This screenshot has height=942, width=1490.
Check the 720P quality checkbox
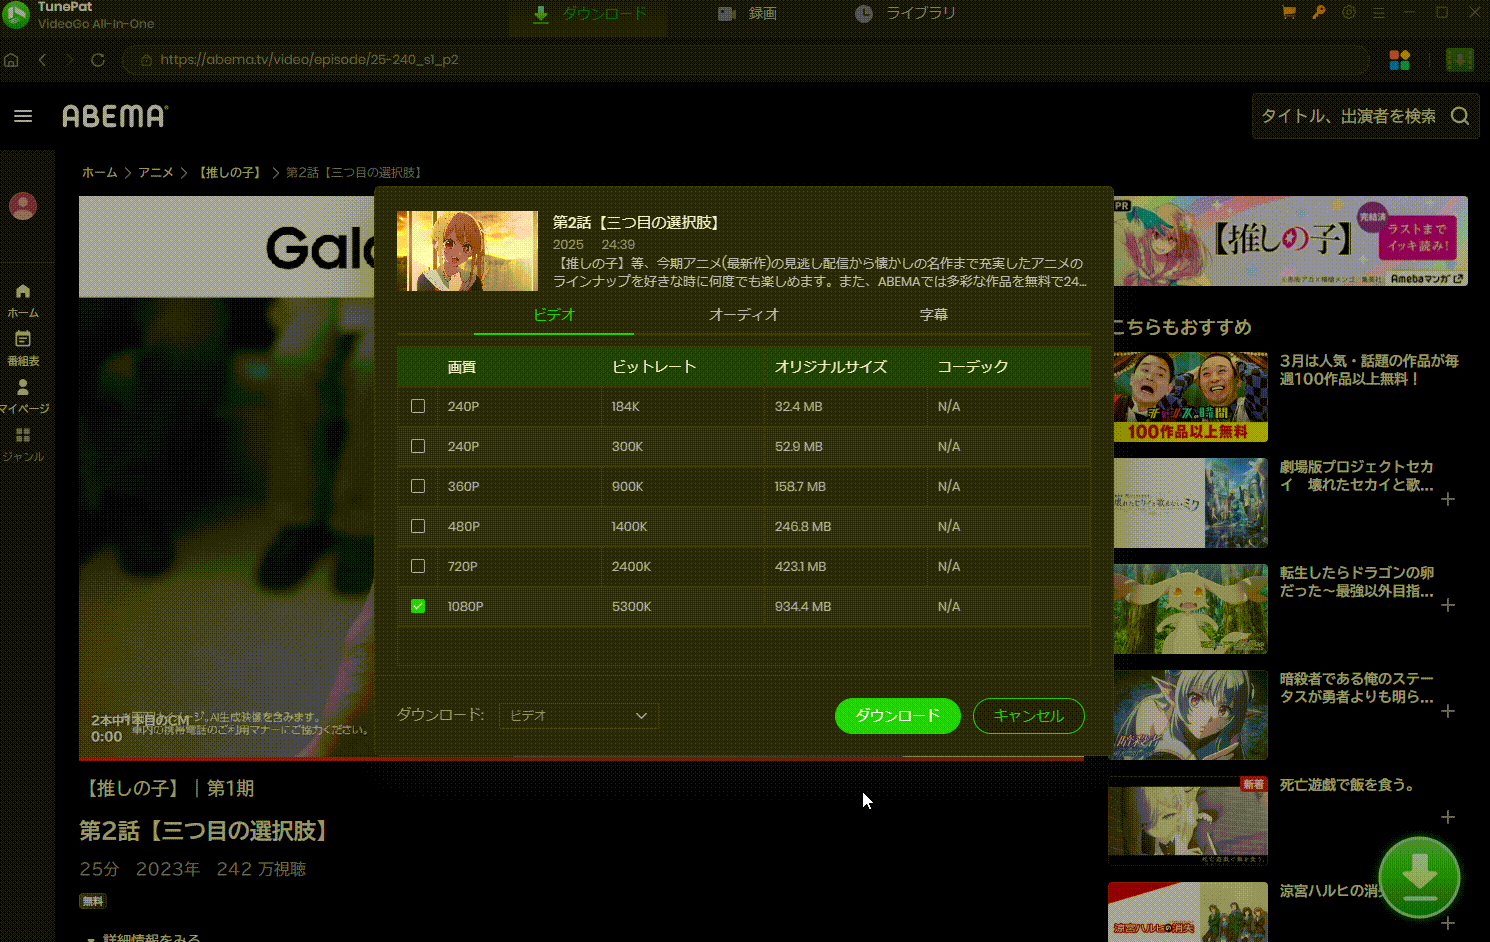[x=417, y=566]
